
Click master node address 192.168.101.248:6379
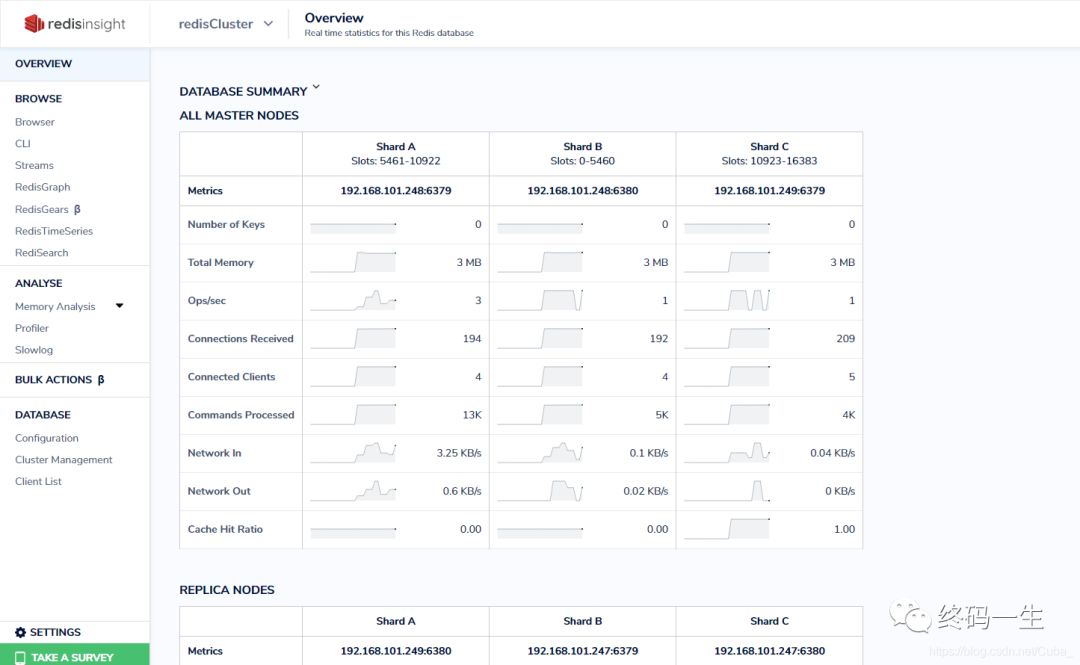(x=396, y=191)
